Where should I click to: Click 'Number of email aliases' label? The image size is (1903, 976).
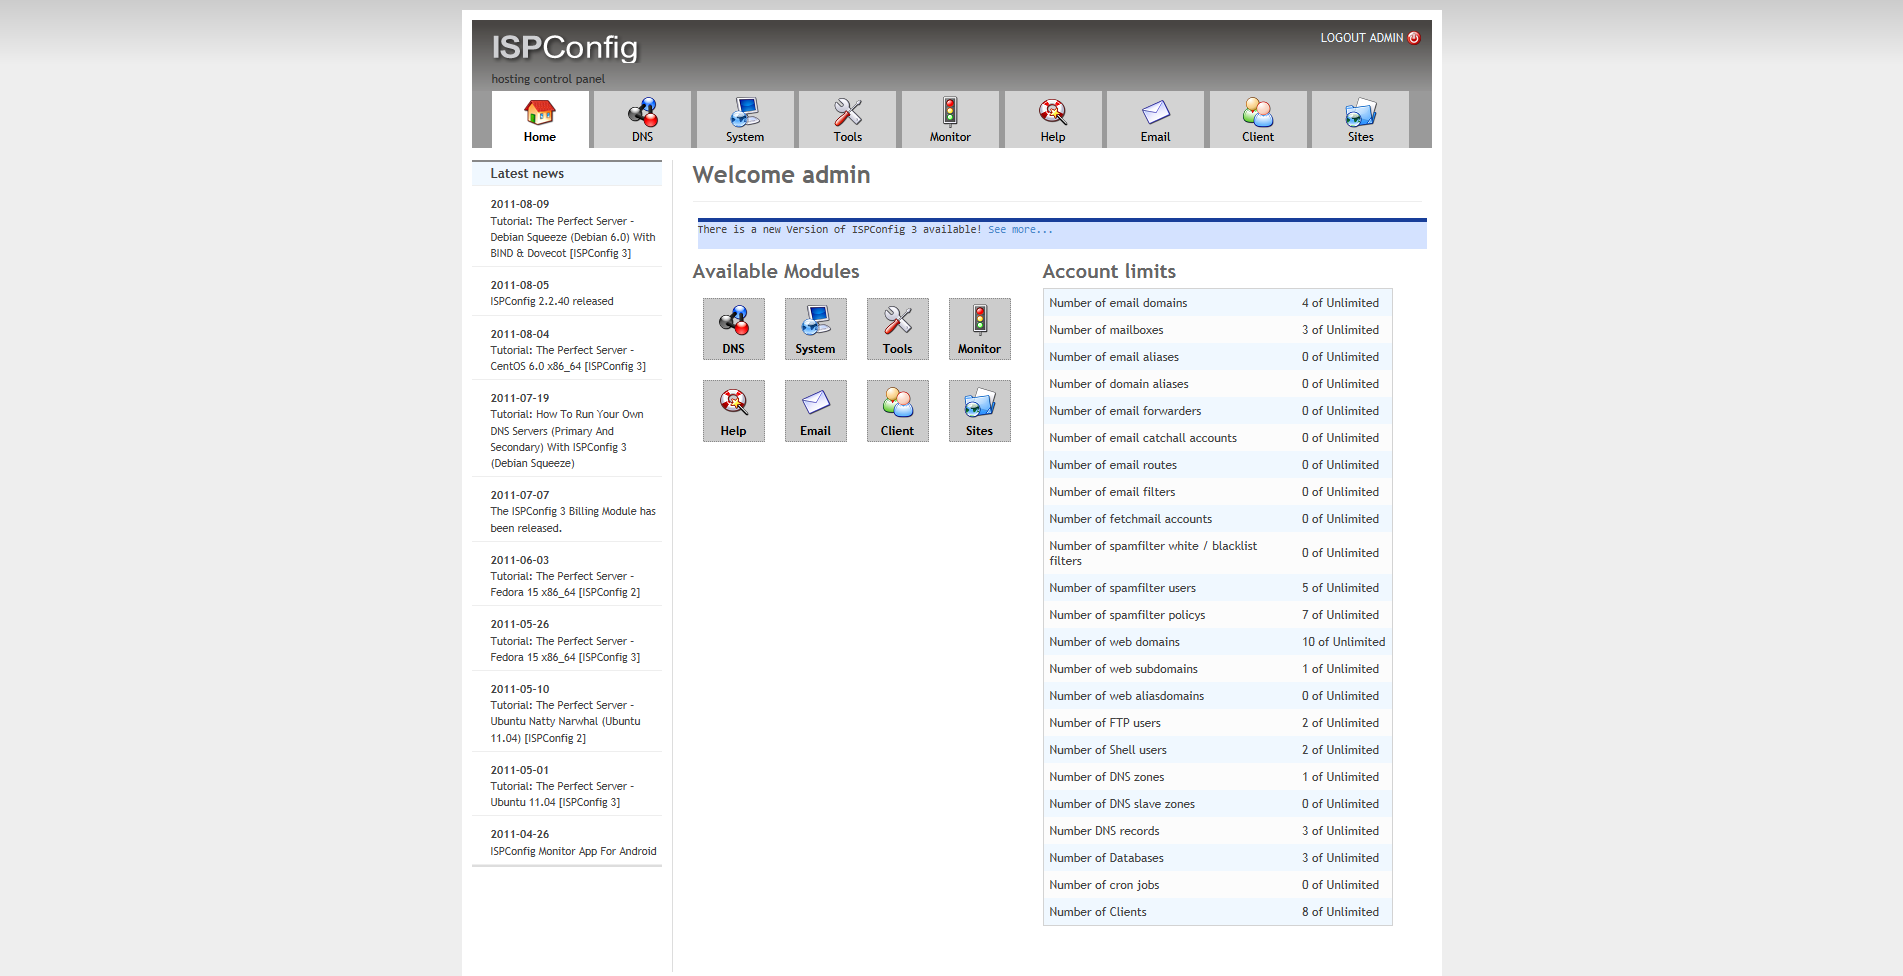(x=1114, y=357)
